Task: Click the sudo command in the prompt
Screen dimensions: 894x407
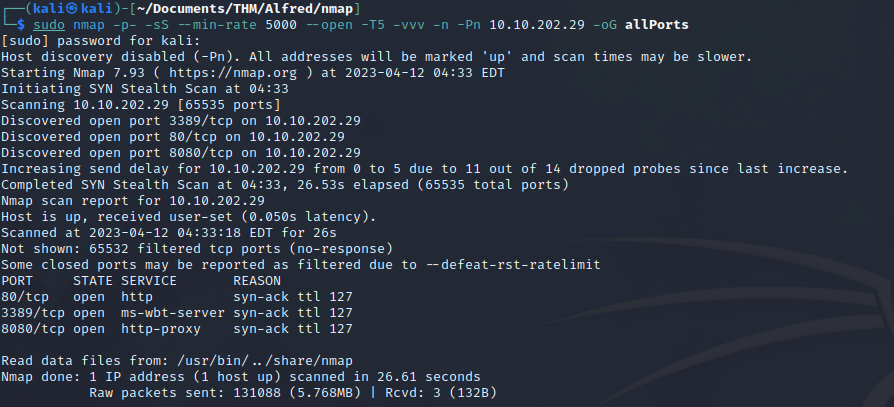Action: pyautogui.click(x=49, y=24)
